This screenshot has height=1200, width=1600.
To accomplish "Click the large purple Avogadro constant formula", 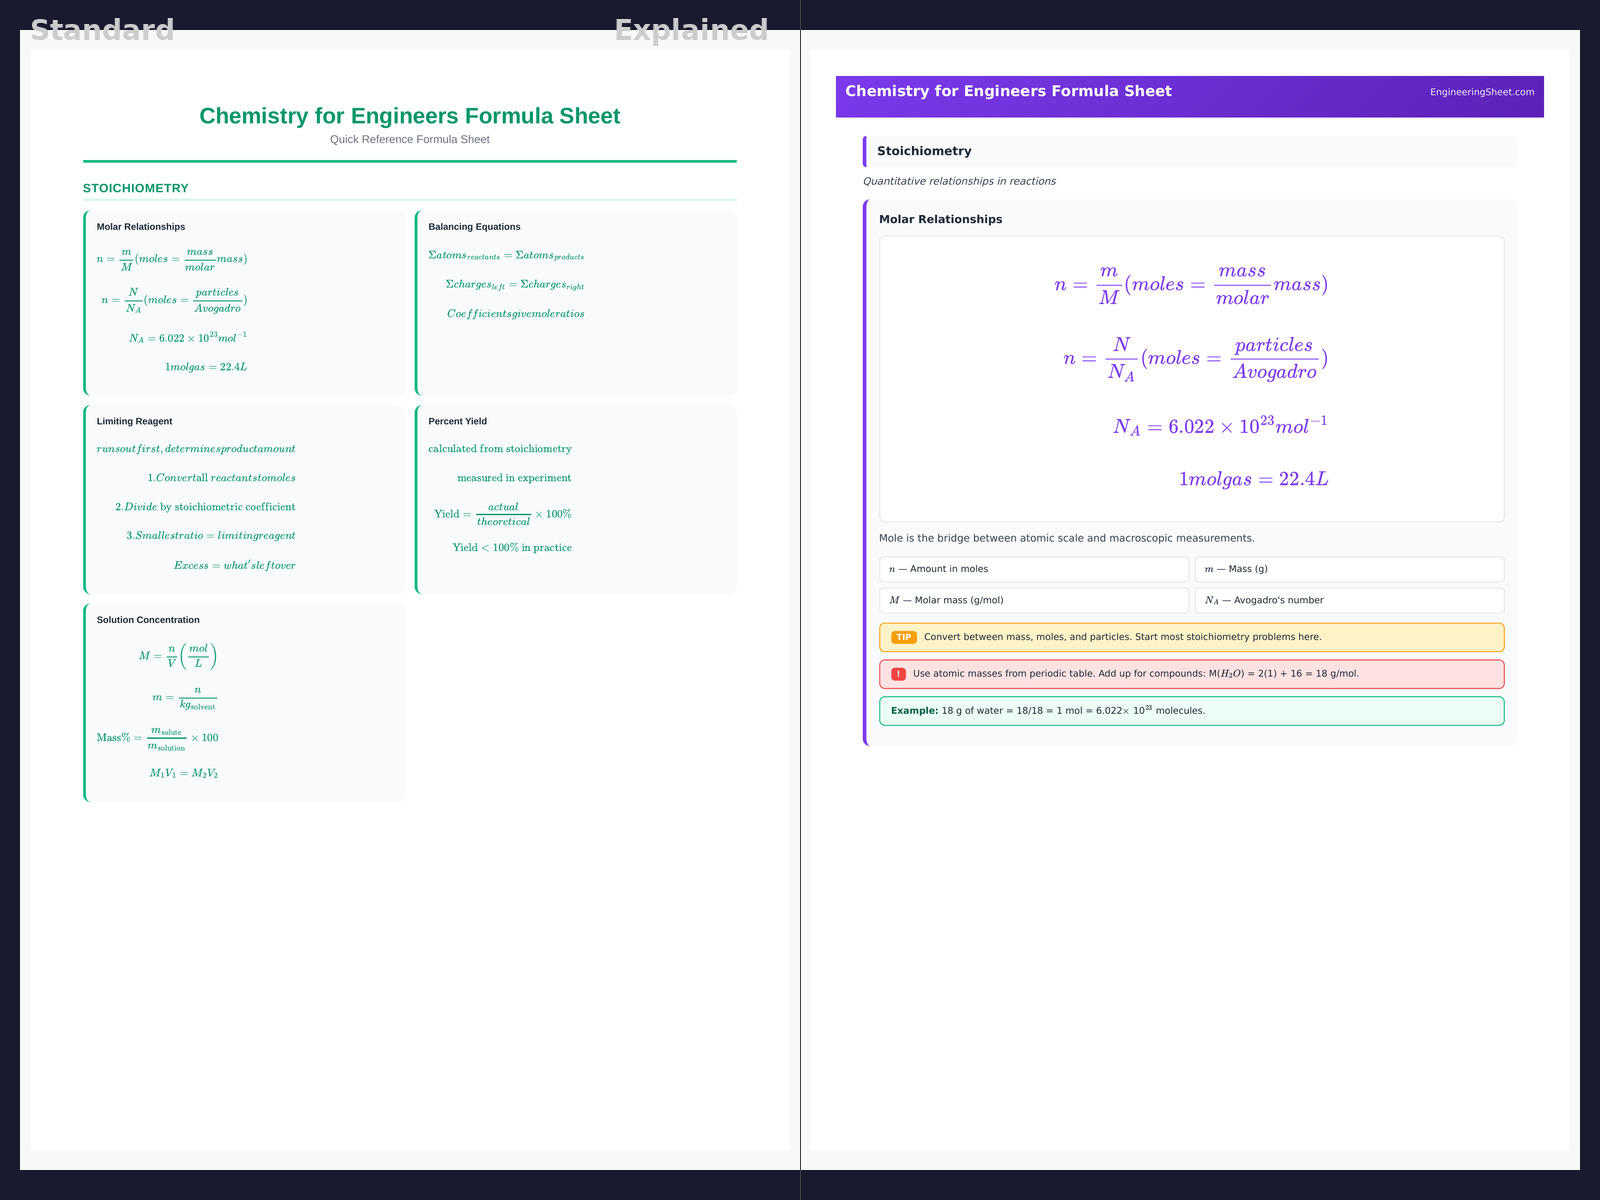I will coord(1220,426).
